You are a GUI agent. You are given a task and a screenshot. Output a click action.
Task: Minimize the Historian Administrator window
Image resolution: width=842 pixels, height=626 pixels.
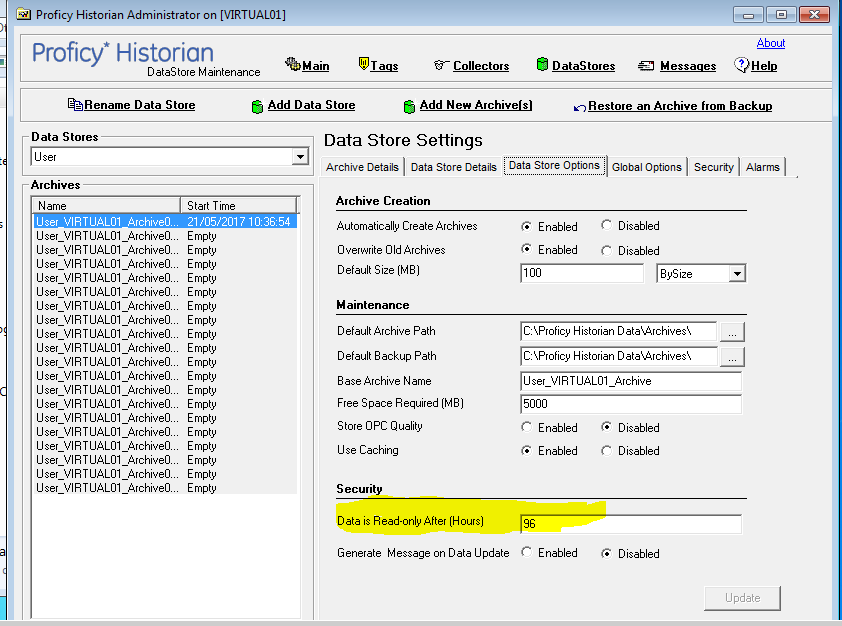click(x=748, y=14)
